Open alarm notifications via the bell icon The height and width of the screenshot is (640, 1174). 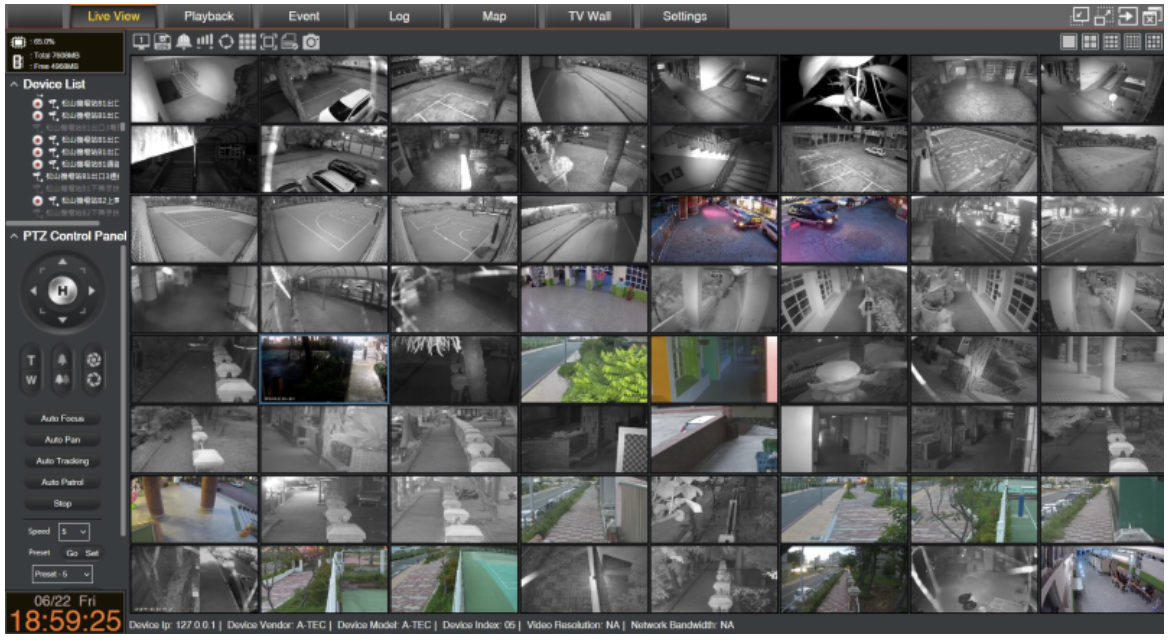tap(183, 42)
